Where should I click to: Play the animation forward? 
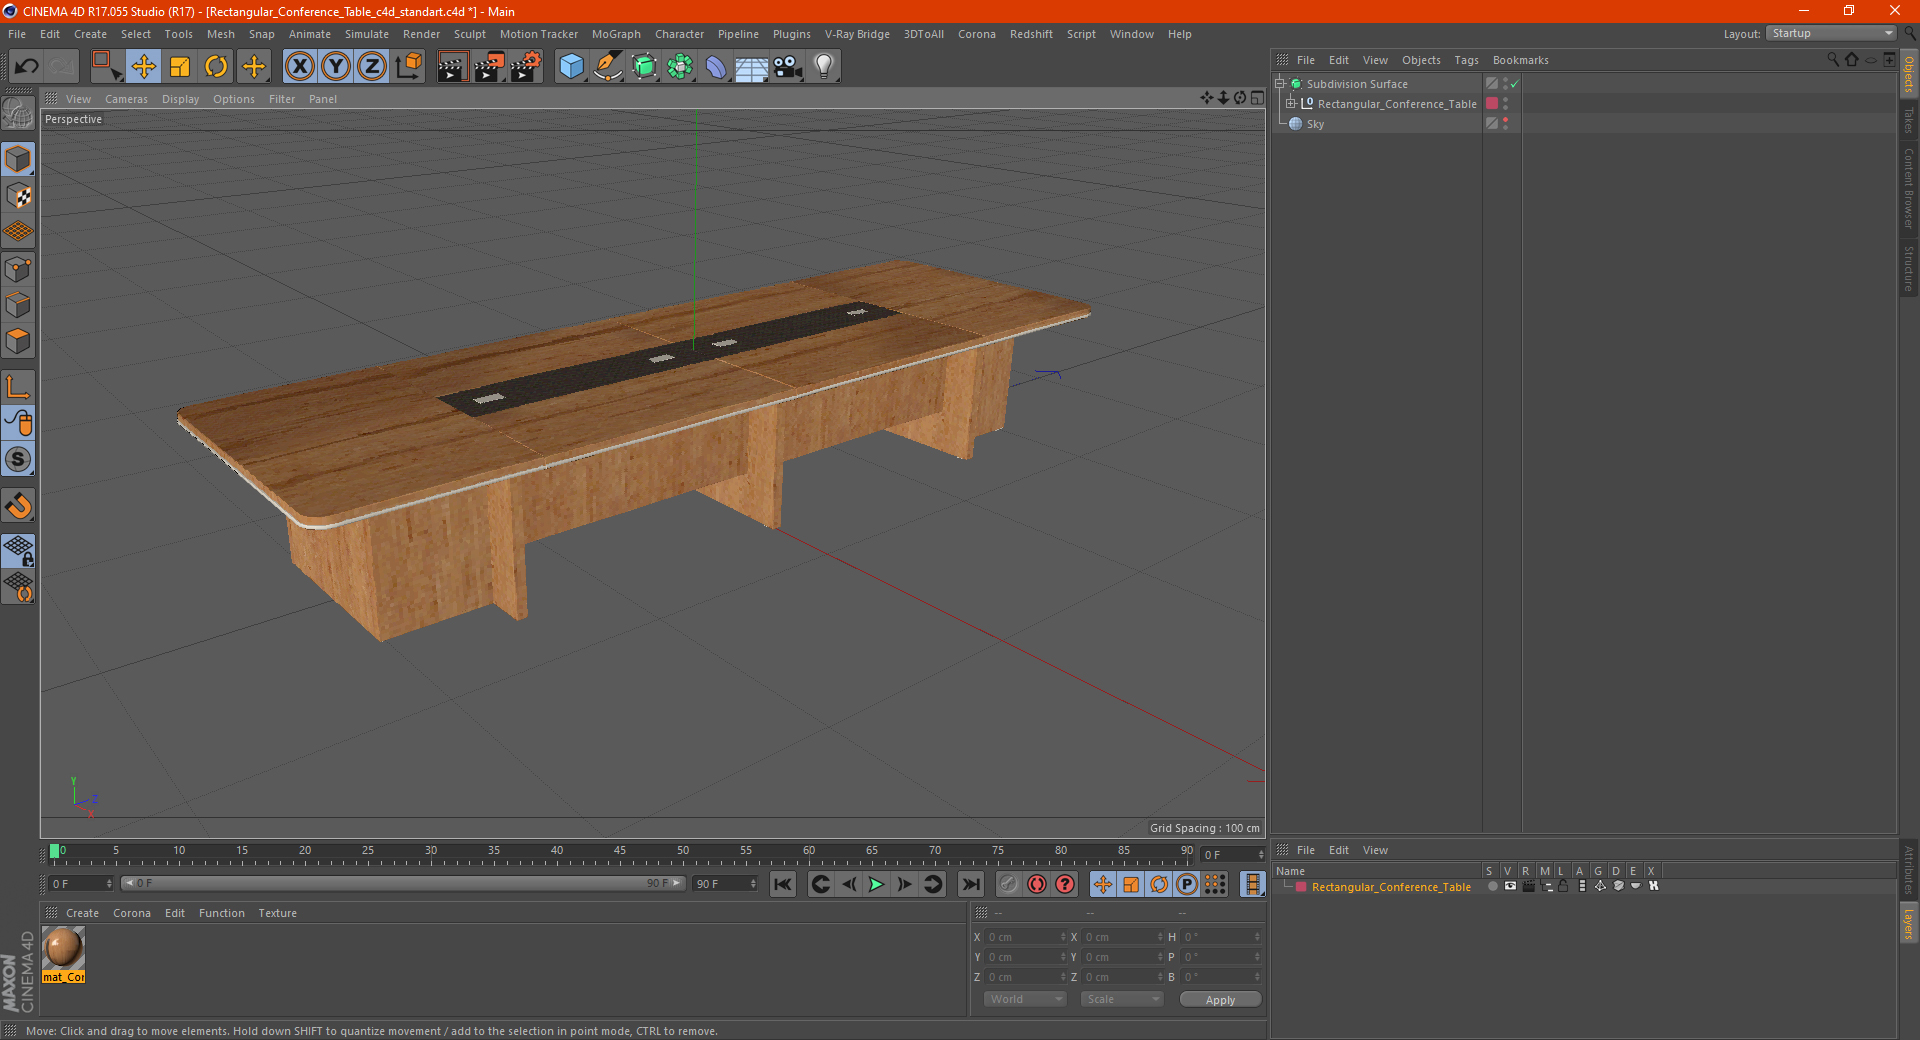point(876,884)
